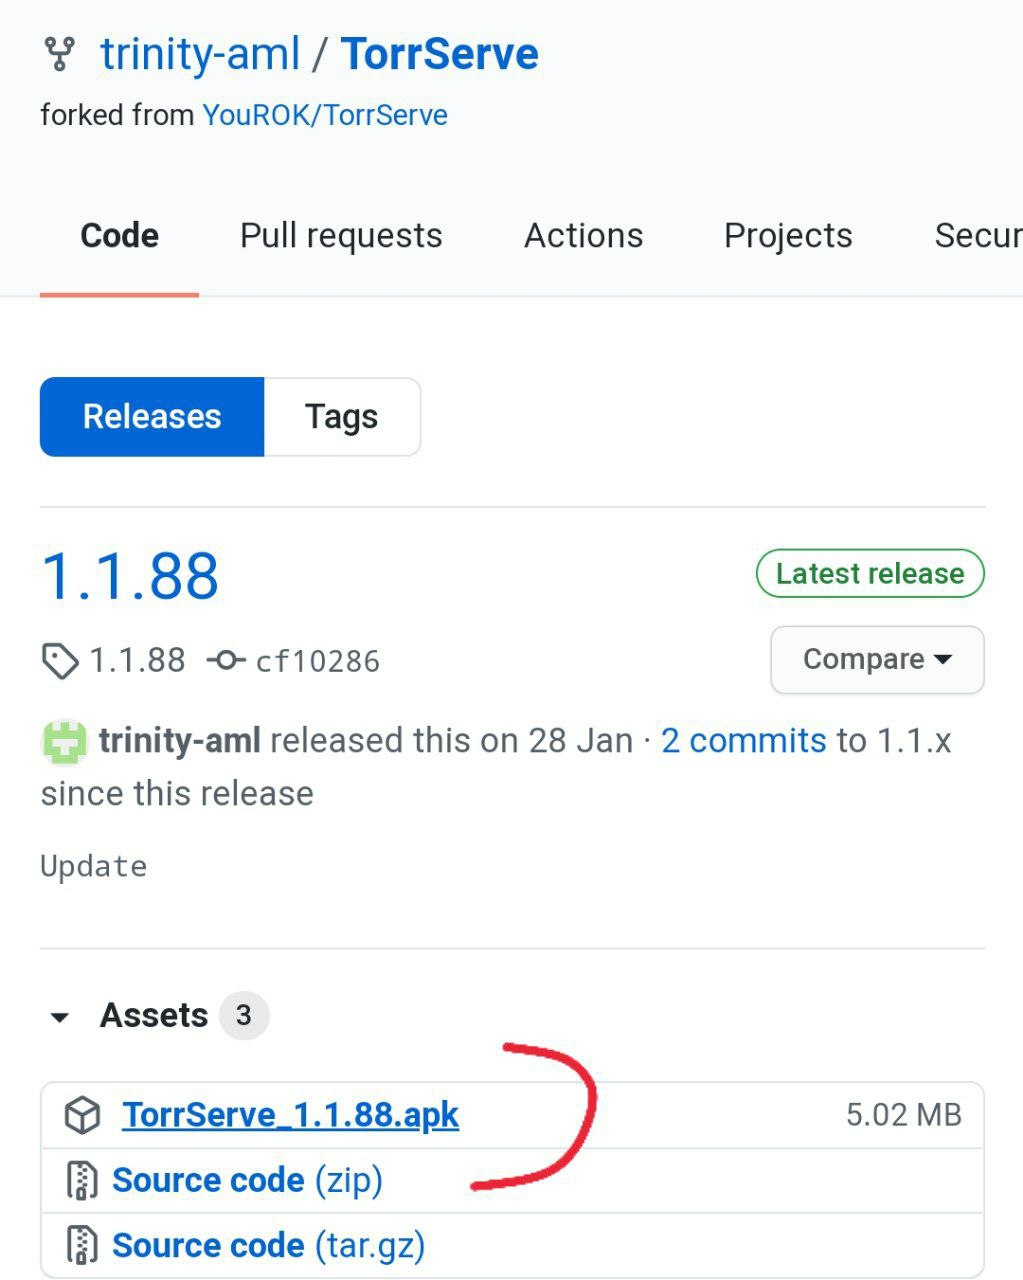1023x1280 pixels.
Task: Open the Compare dropdown
Action: (x=877, y=659)
